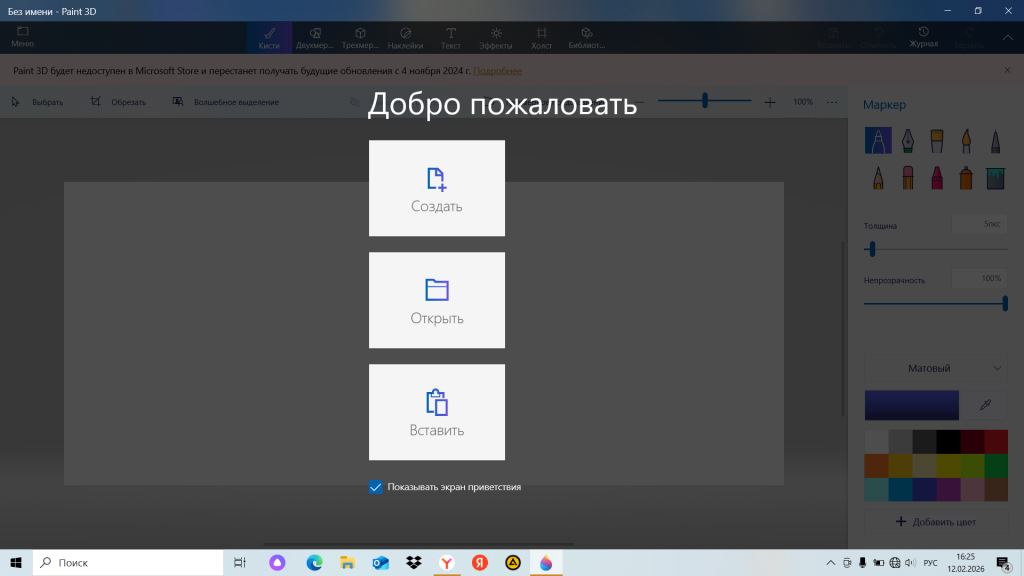Open the Меню menu
The height and width of the screenshot is (576, 1024).
click(x=22, y=38)
